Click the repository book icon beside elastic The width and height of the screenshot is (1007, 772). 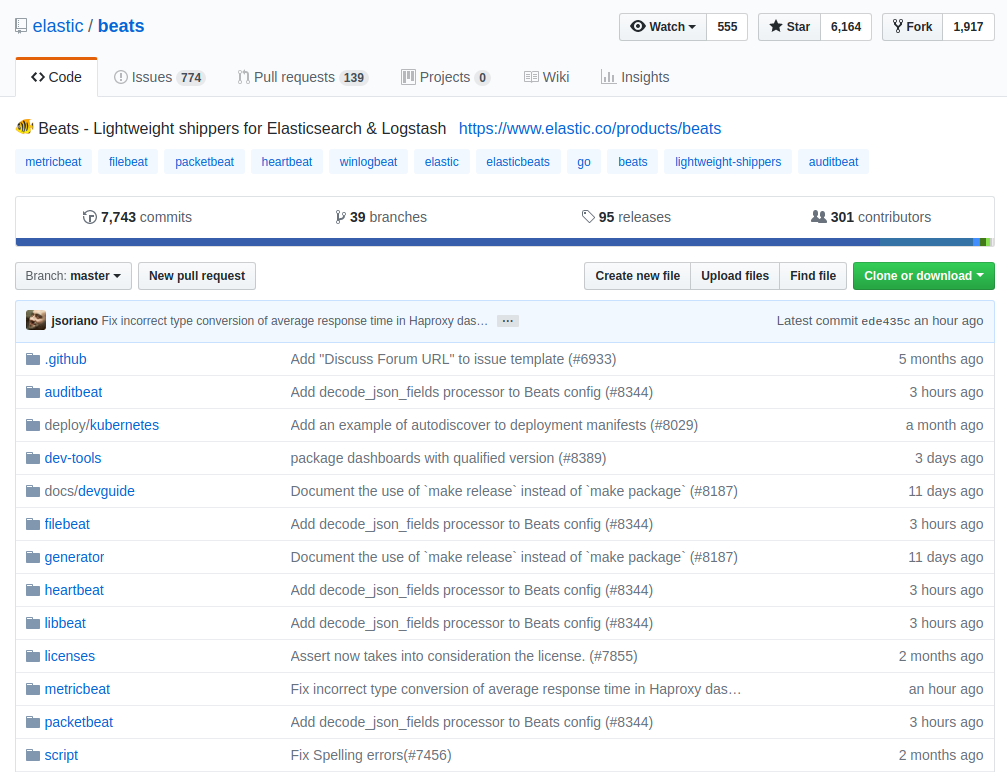(21, 26)
